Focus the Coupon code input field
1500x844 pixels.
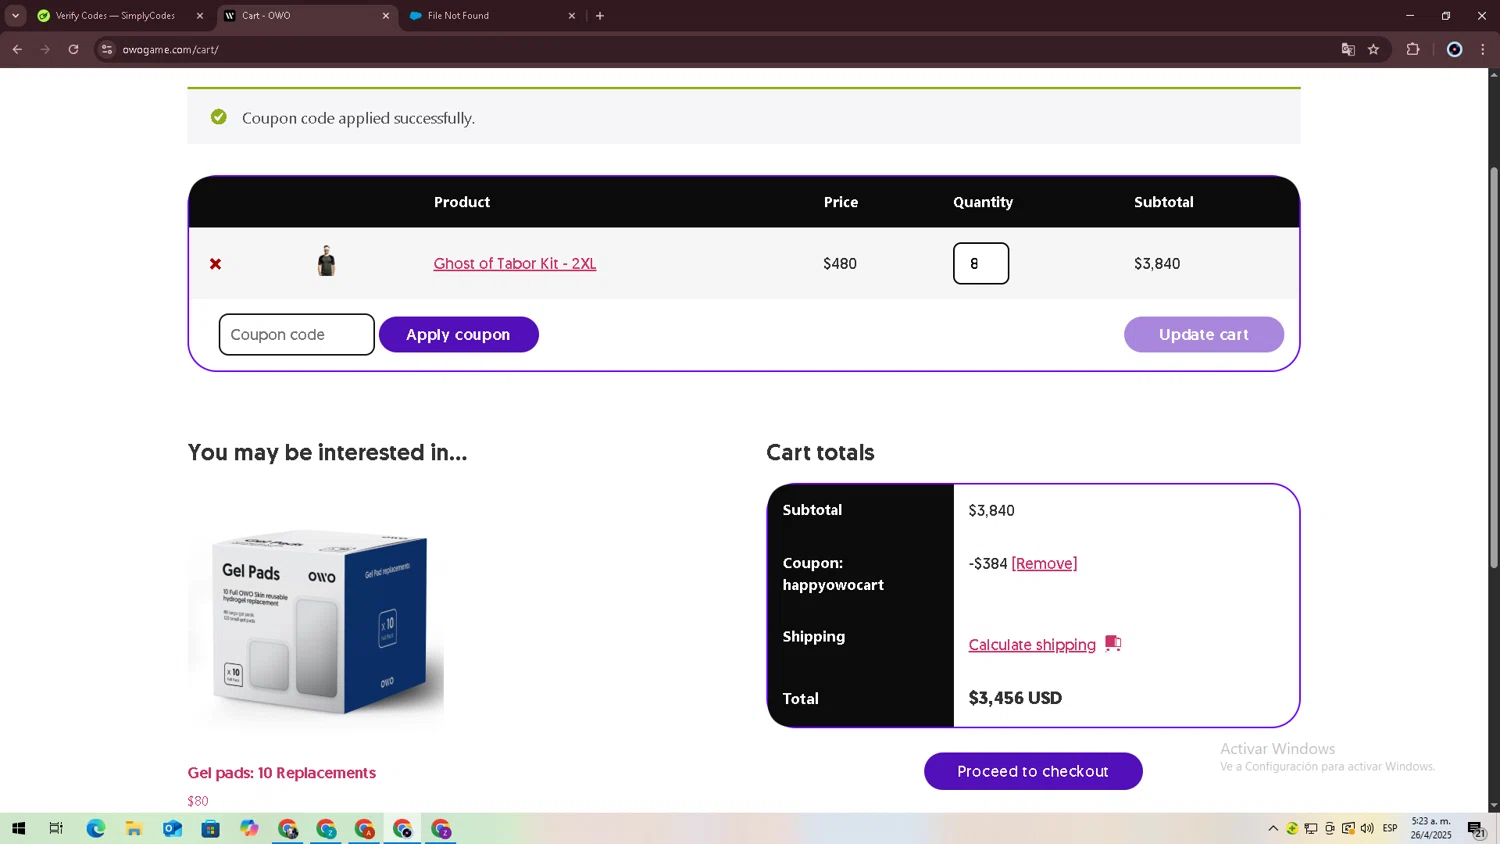click(297, 335)
